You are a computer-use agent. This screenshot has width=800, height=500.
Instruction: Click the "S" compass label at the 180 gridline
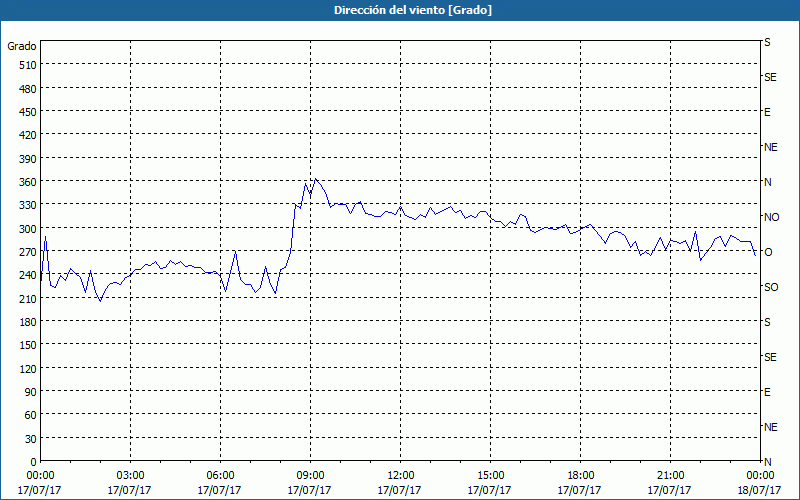[x=767, y=322]
